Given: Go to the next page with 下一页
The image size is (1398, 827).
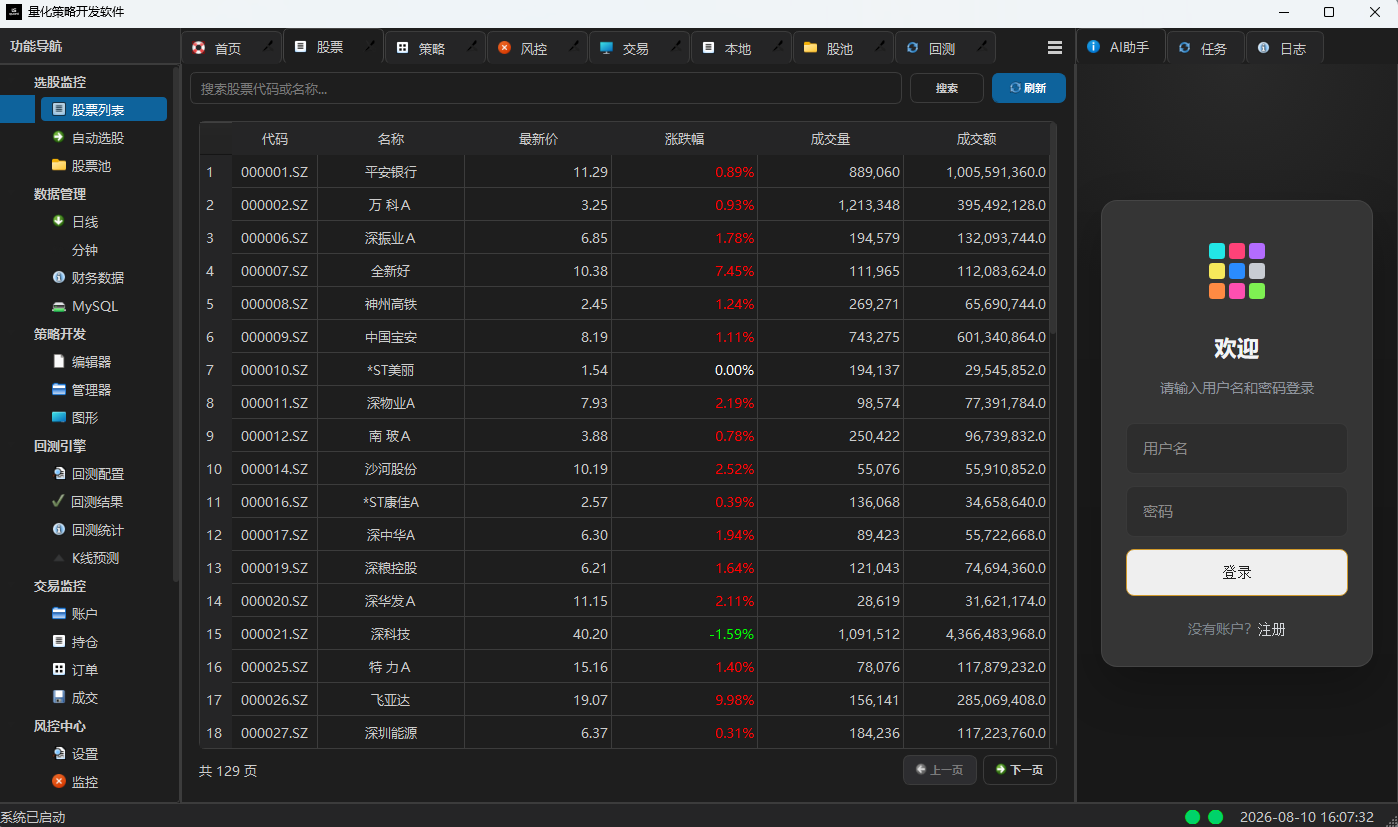Looking at the screenshot, I should tap(1020, 770).
